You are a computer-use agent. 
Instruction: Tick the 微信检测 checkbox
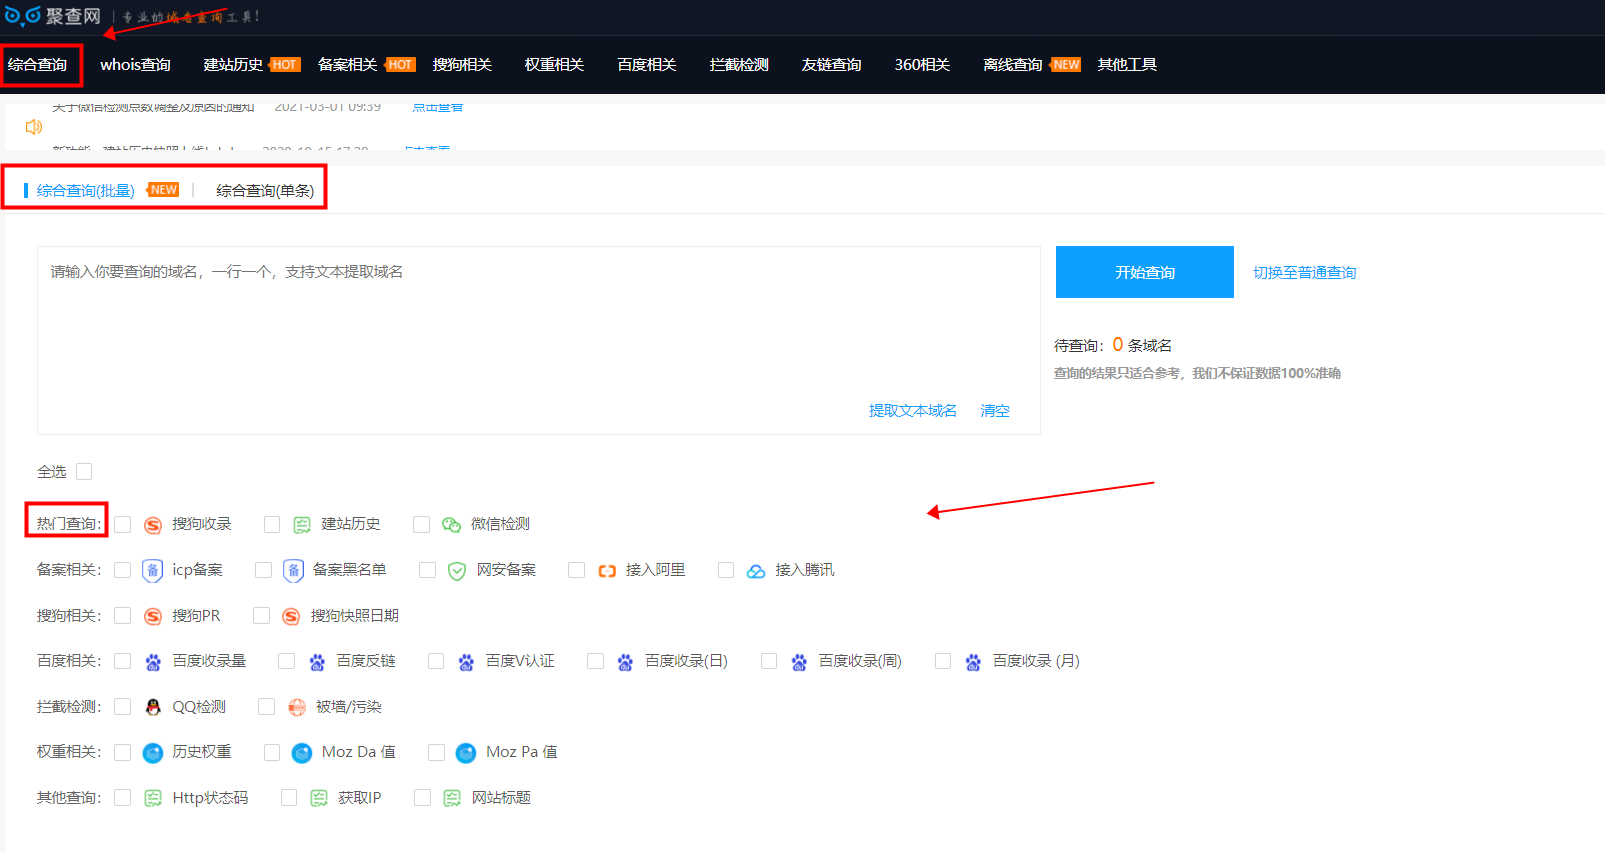click(x=421, y=524)
